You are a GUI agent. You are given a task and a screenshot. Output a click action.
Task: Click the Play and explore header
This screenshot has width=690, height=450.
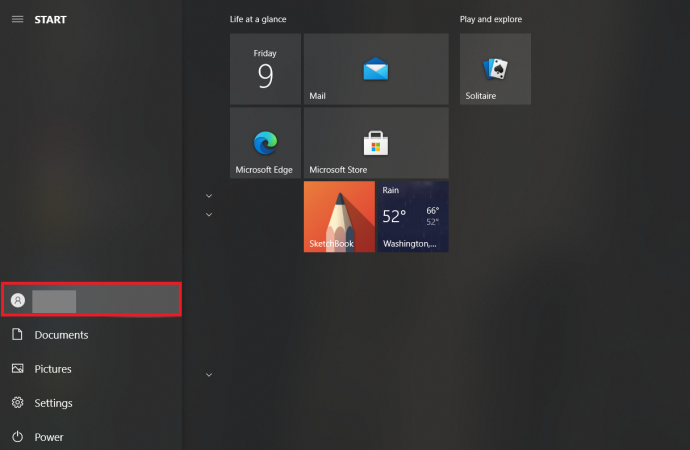[491, 19]
